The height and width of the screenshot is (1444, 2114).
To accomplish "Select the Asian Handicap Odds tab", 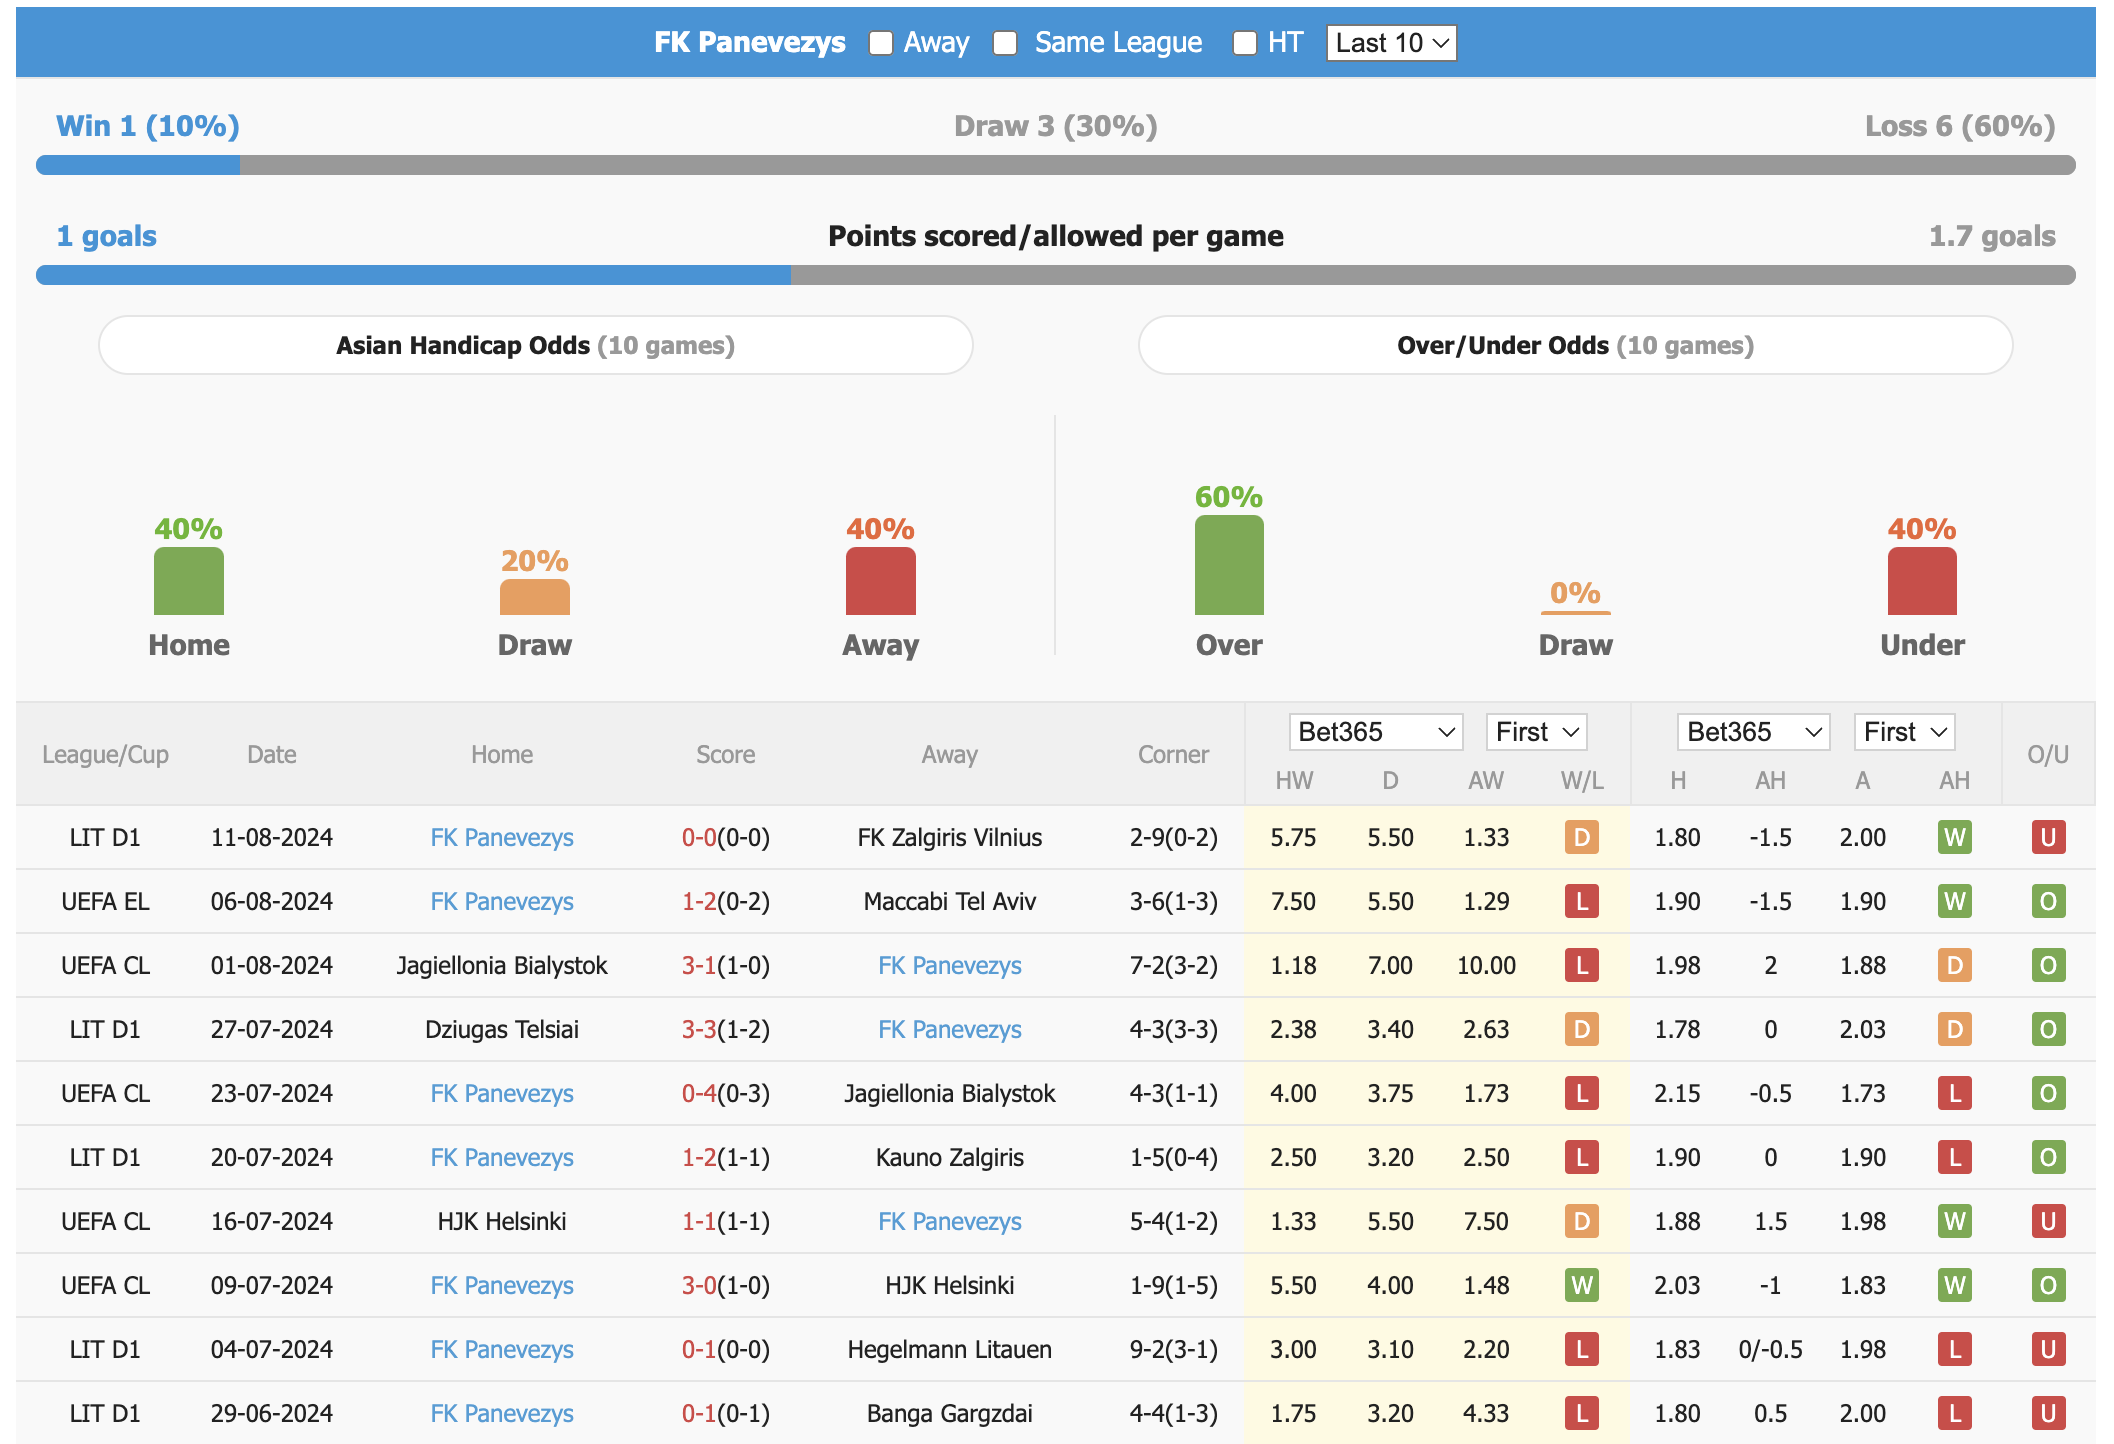I will pyautogui.click(x=536, y=345).
